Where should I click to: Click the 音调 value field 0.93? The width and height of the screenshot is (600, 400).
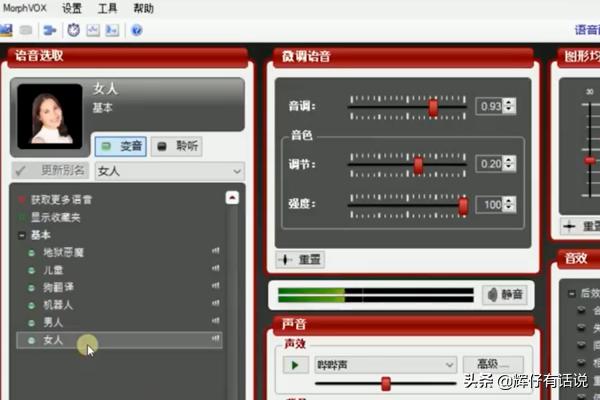click(x=490, y=106)
